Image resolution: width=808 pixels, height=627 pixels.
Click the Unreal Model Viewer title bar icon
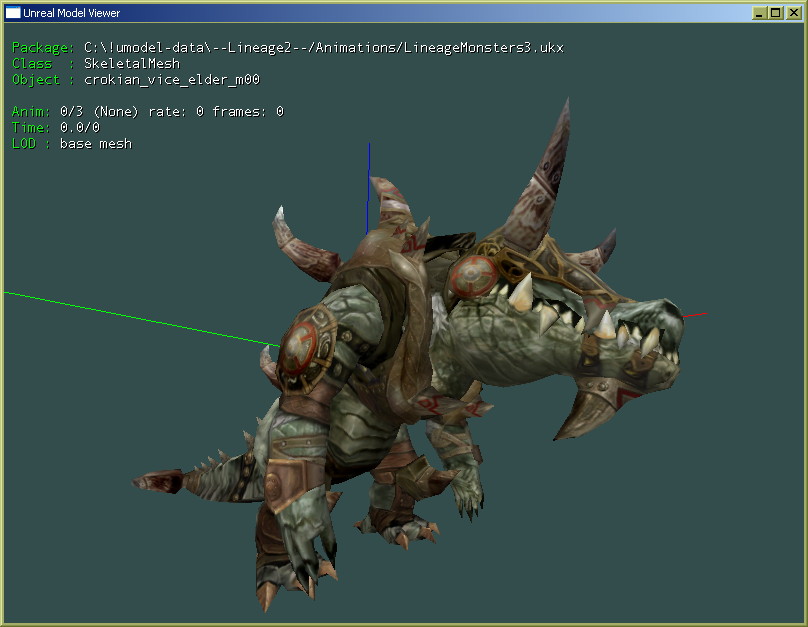click(12, 13)
